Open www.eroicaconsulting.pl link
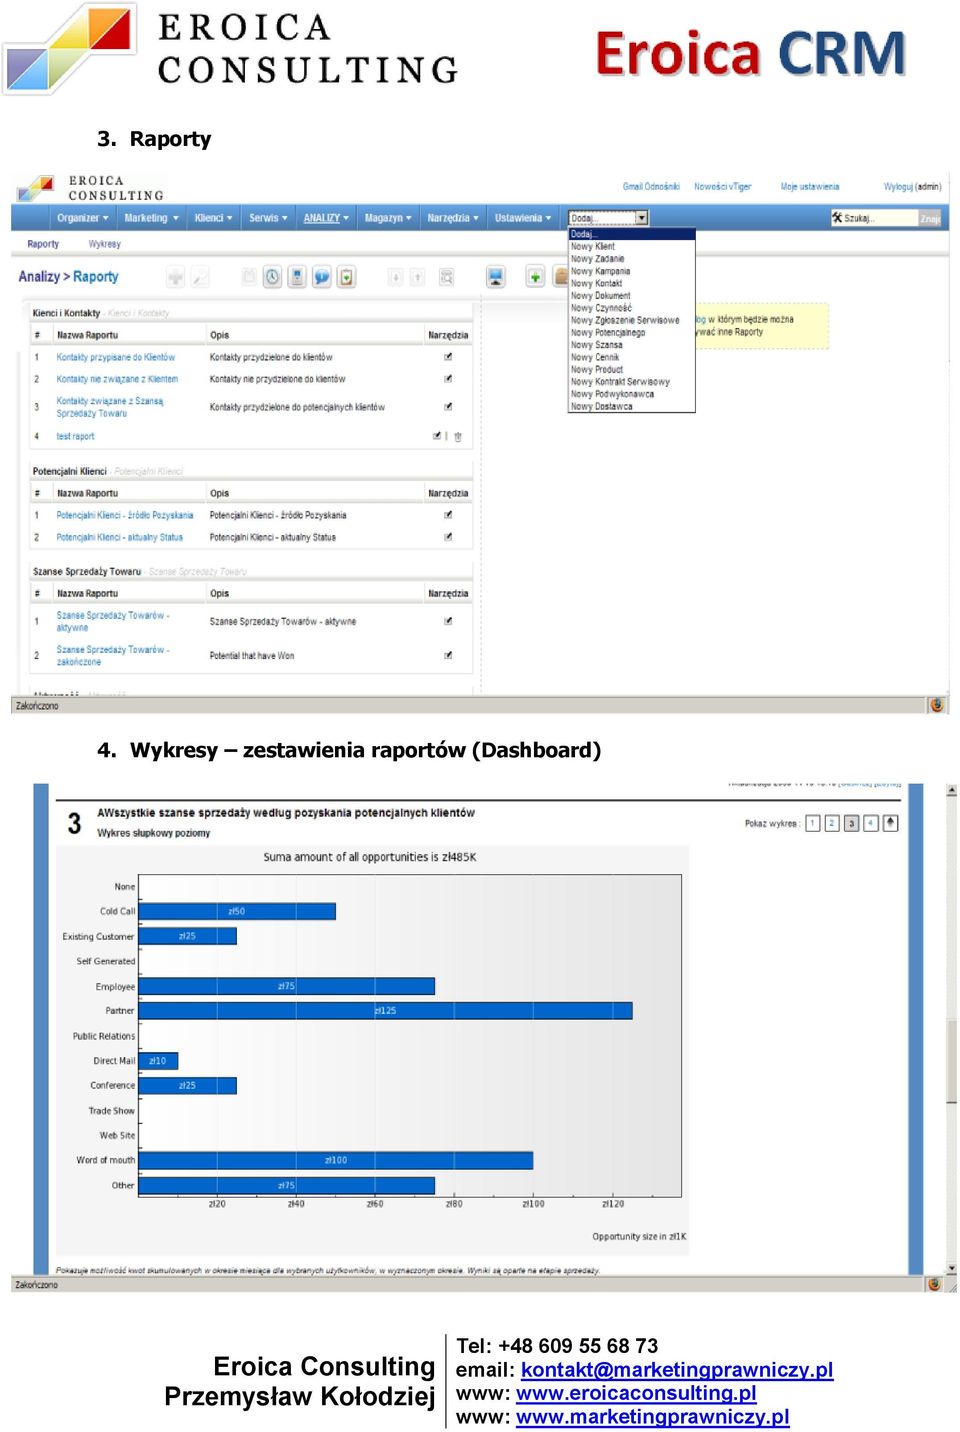The width and height of the screenshot is (960, 1432). (636, 1393)
